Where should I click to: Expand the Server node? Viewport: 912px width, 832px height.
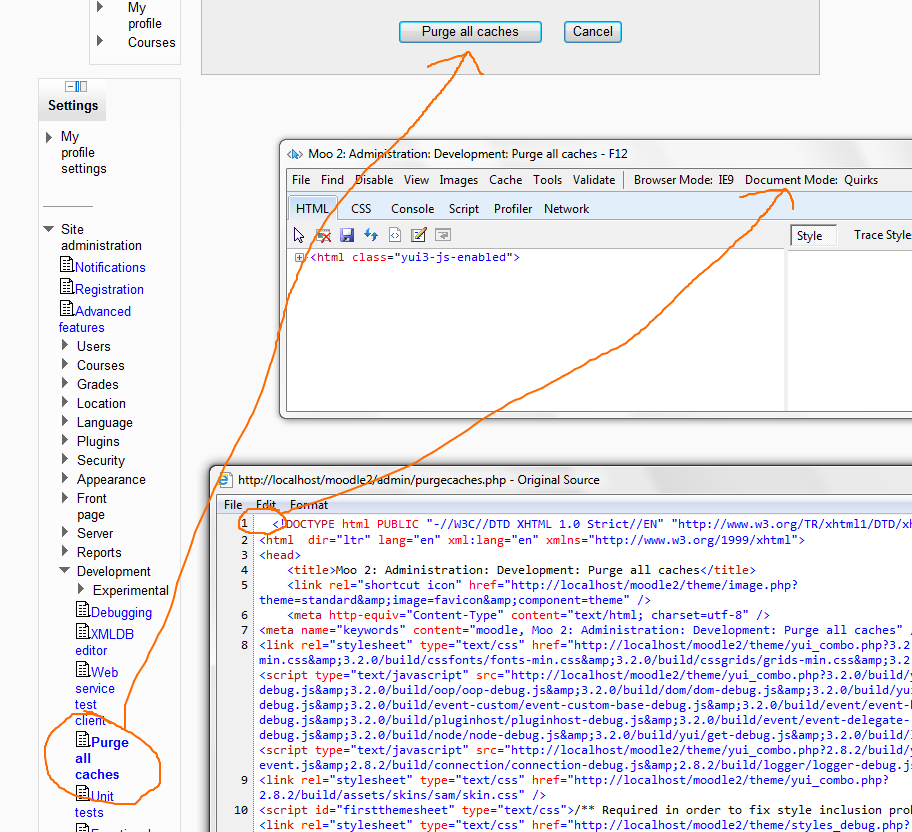click(65, 532)
